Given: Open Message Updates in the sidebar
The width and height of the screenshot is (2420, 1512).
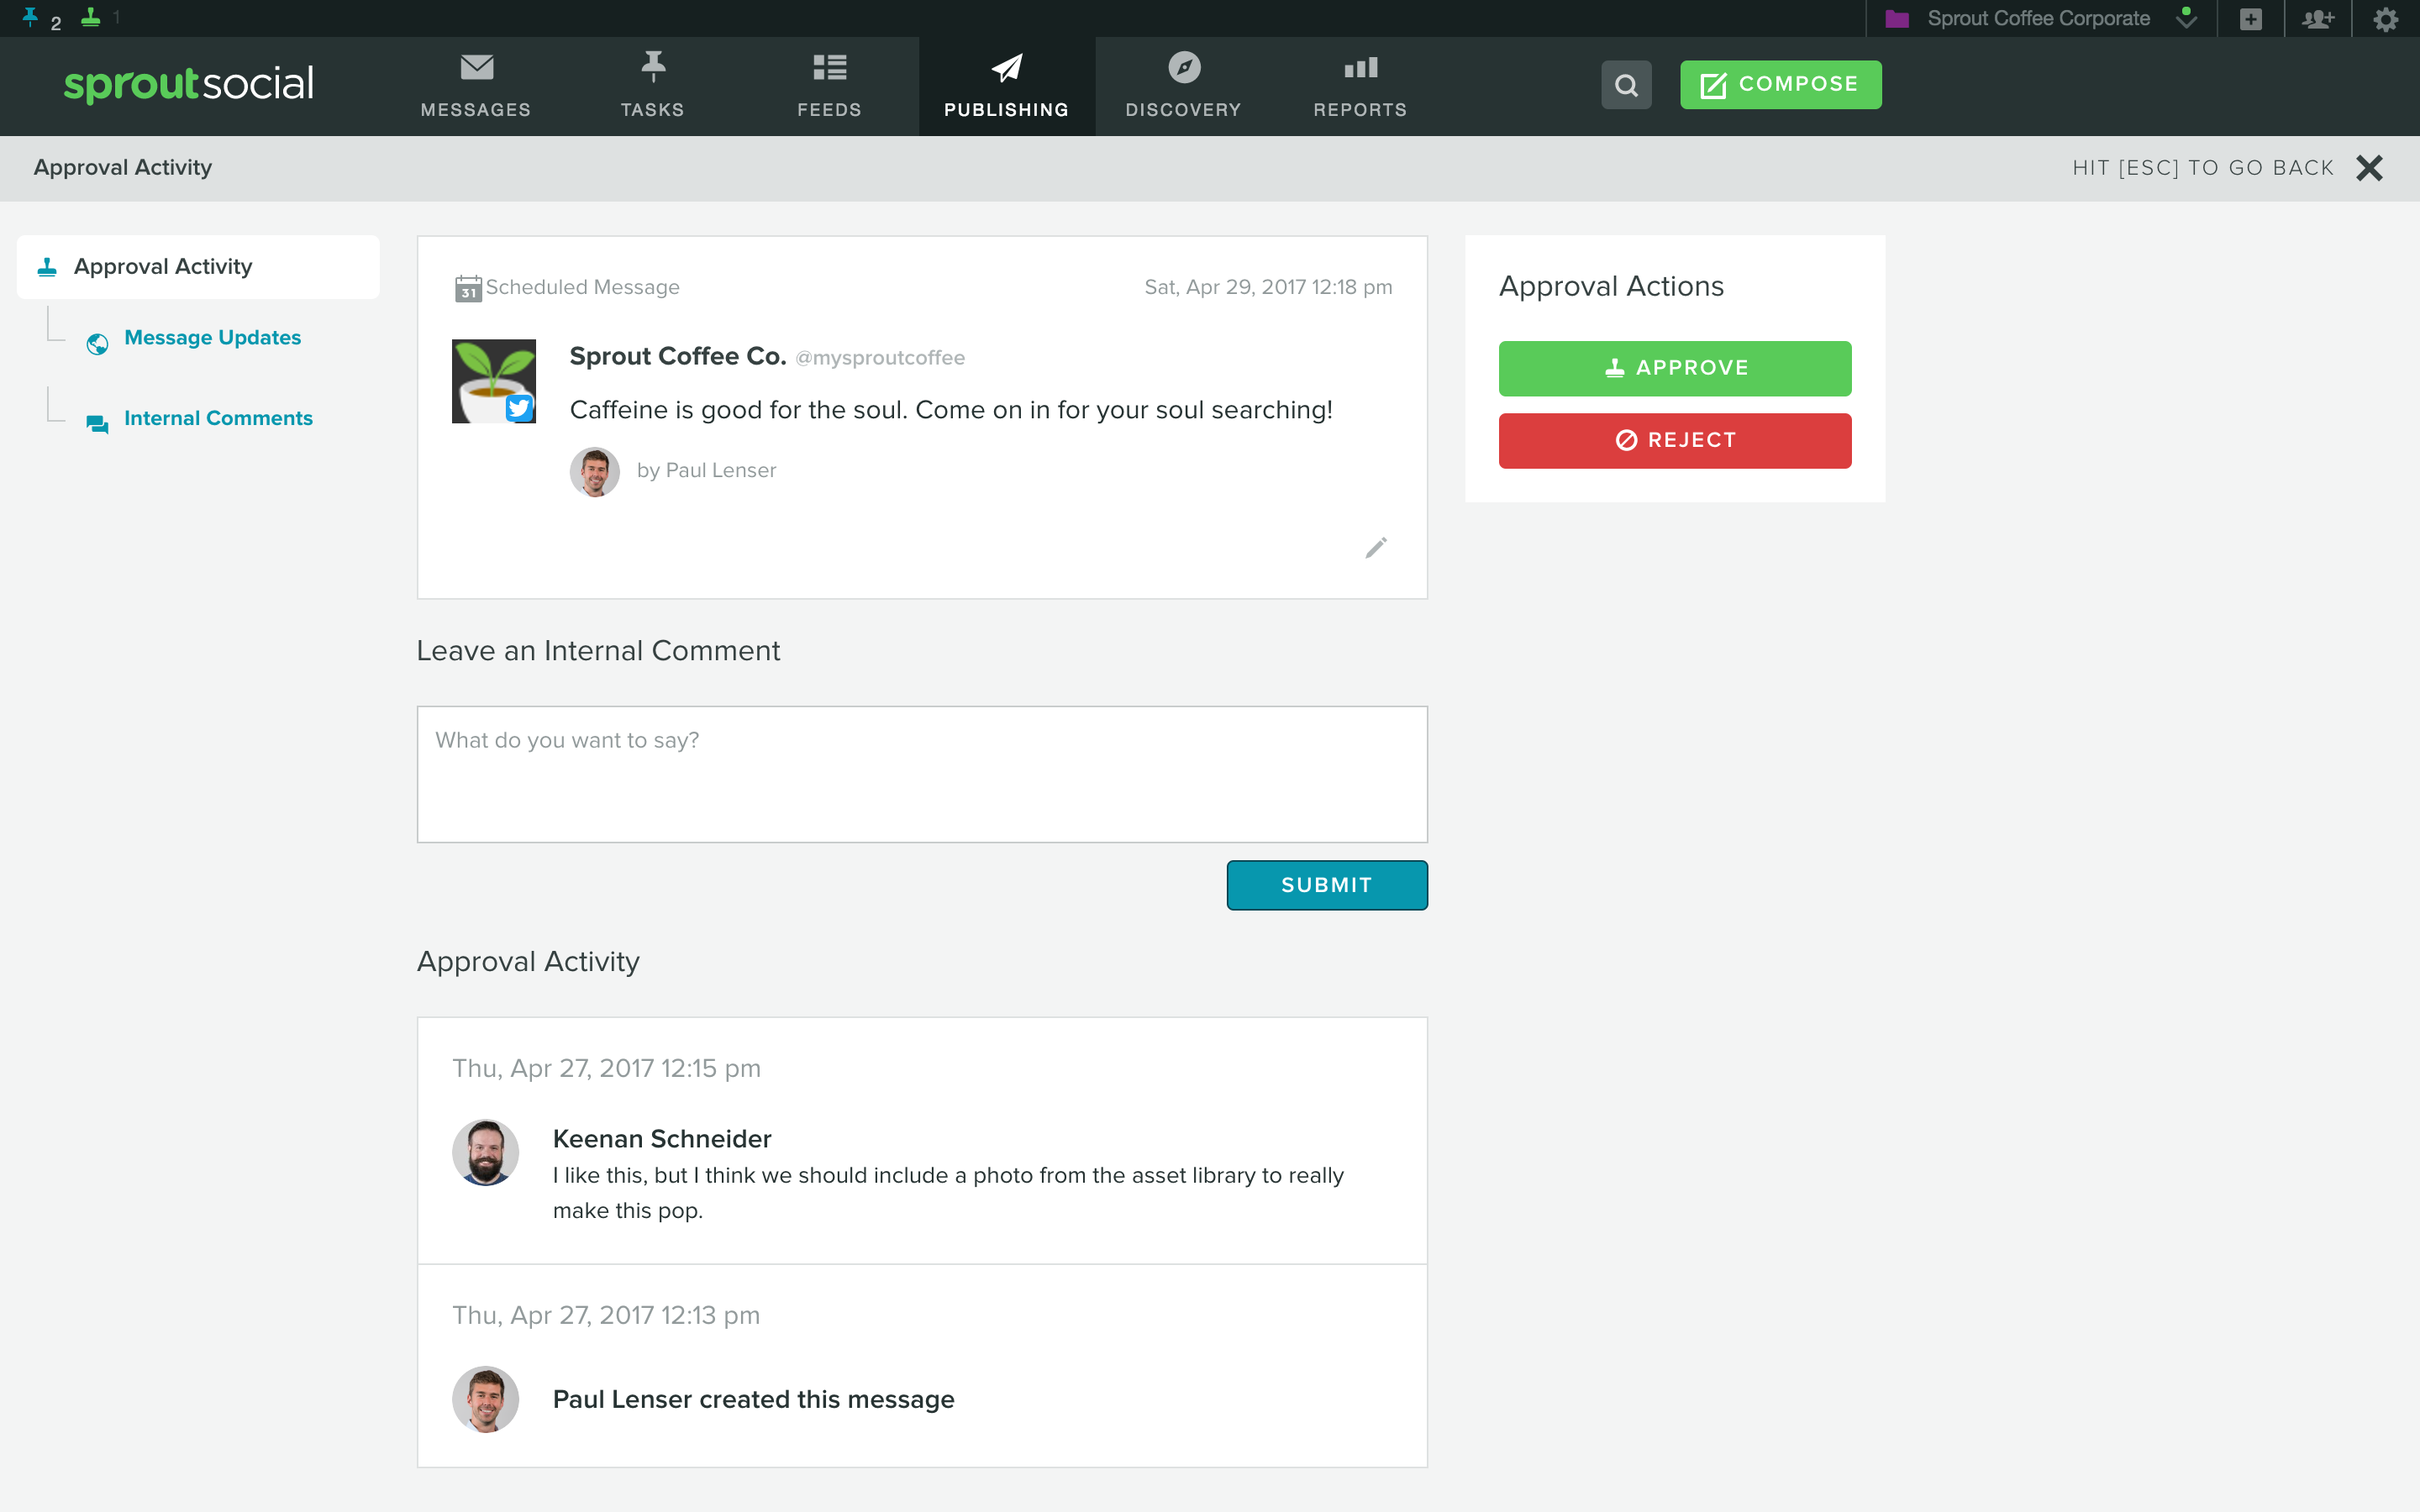Looking at the screenshot, I should (x=212, y=338).
